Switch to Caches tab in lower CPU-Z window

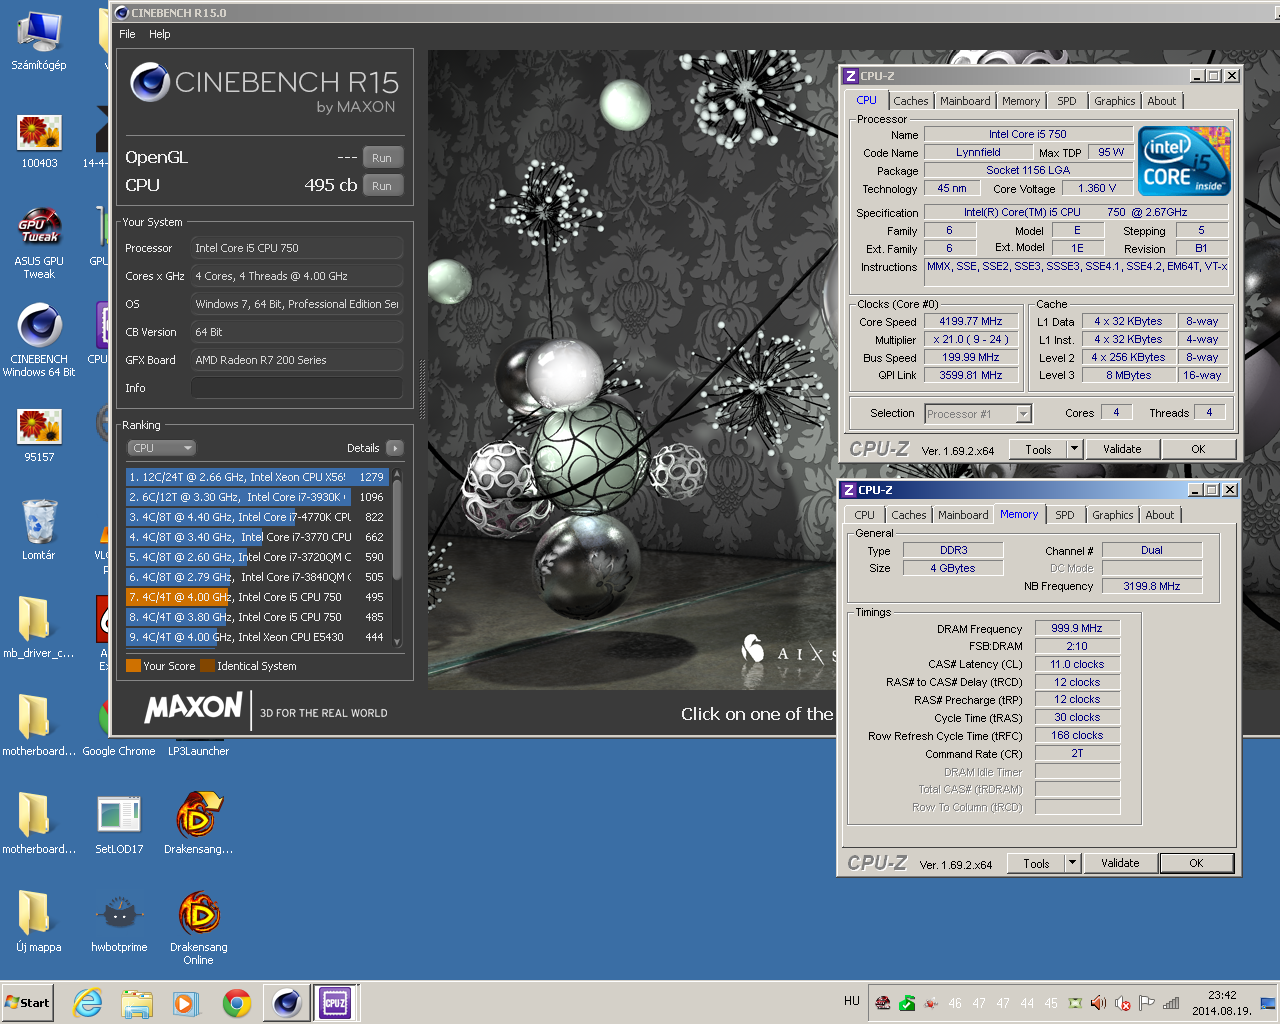click(908, 515)
